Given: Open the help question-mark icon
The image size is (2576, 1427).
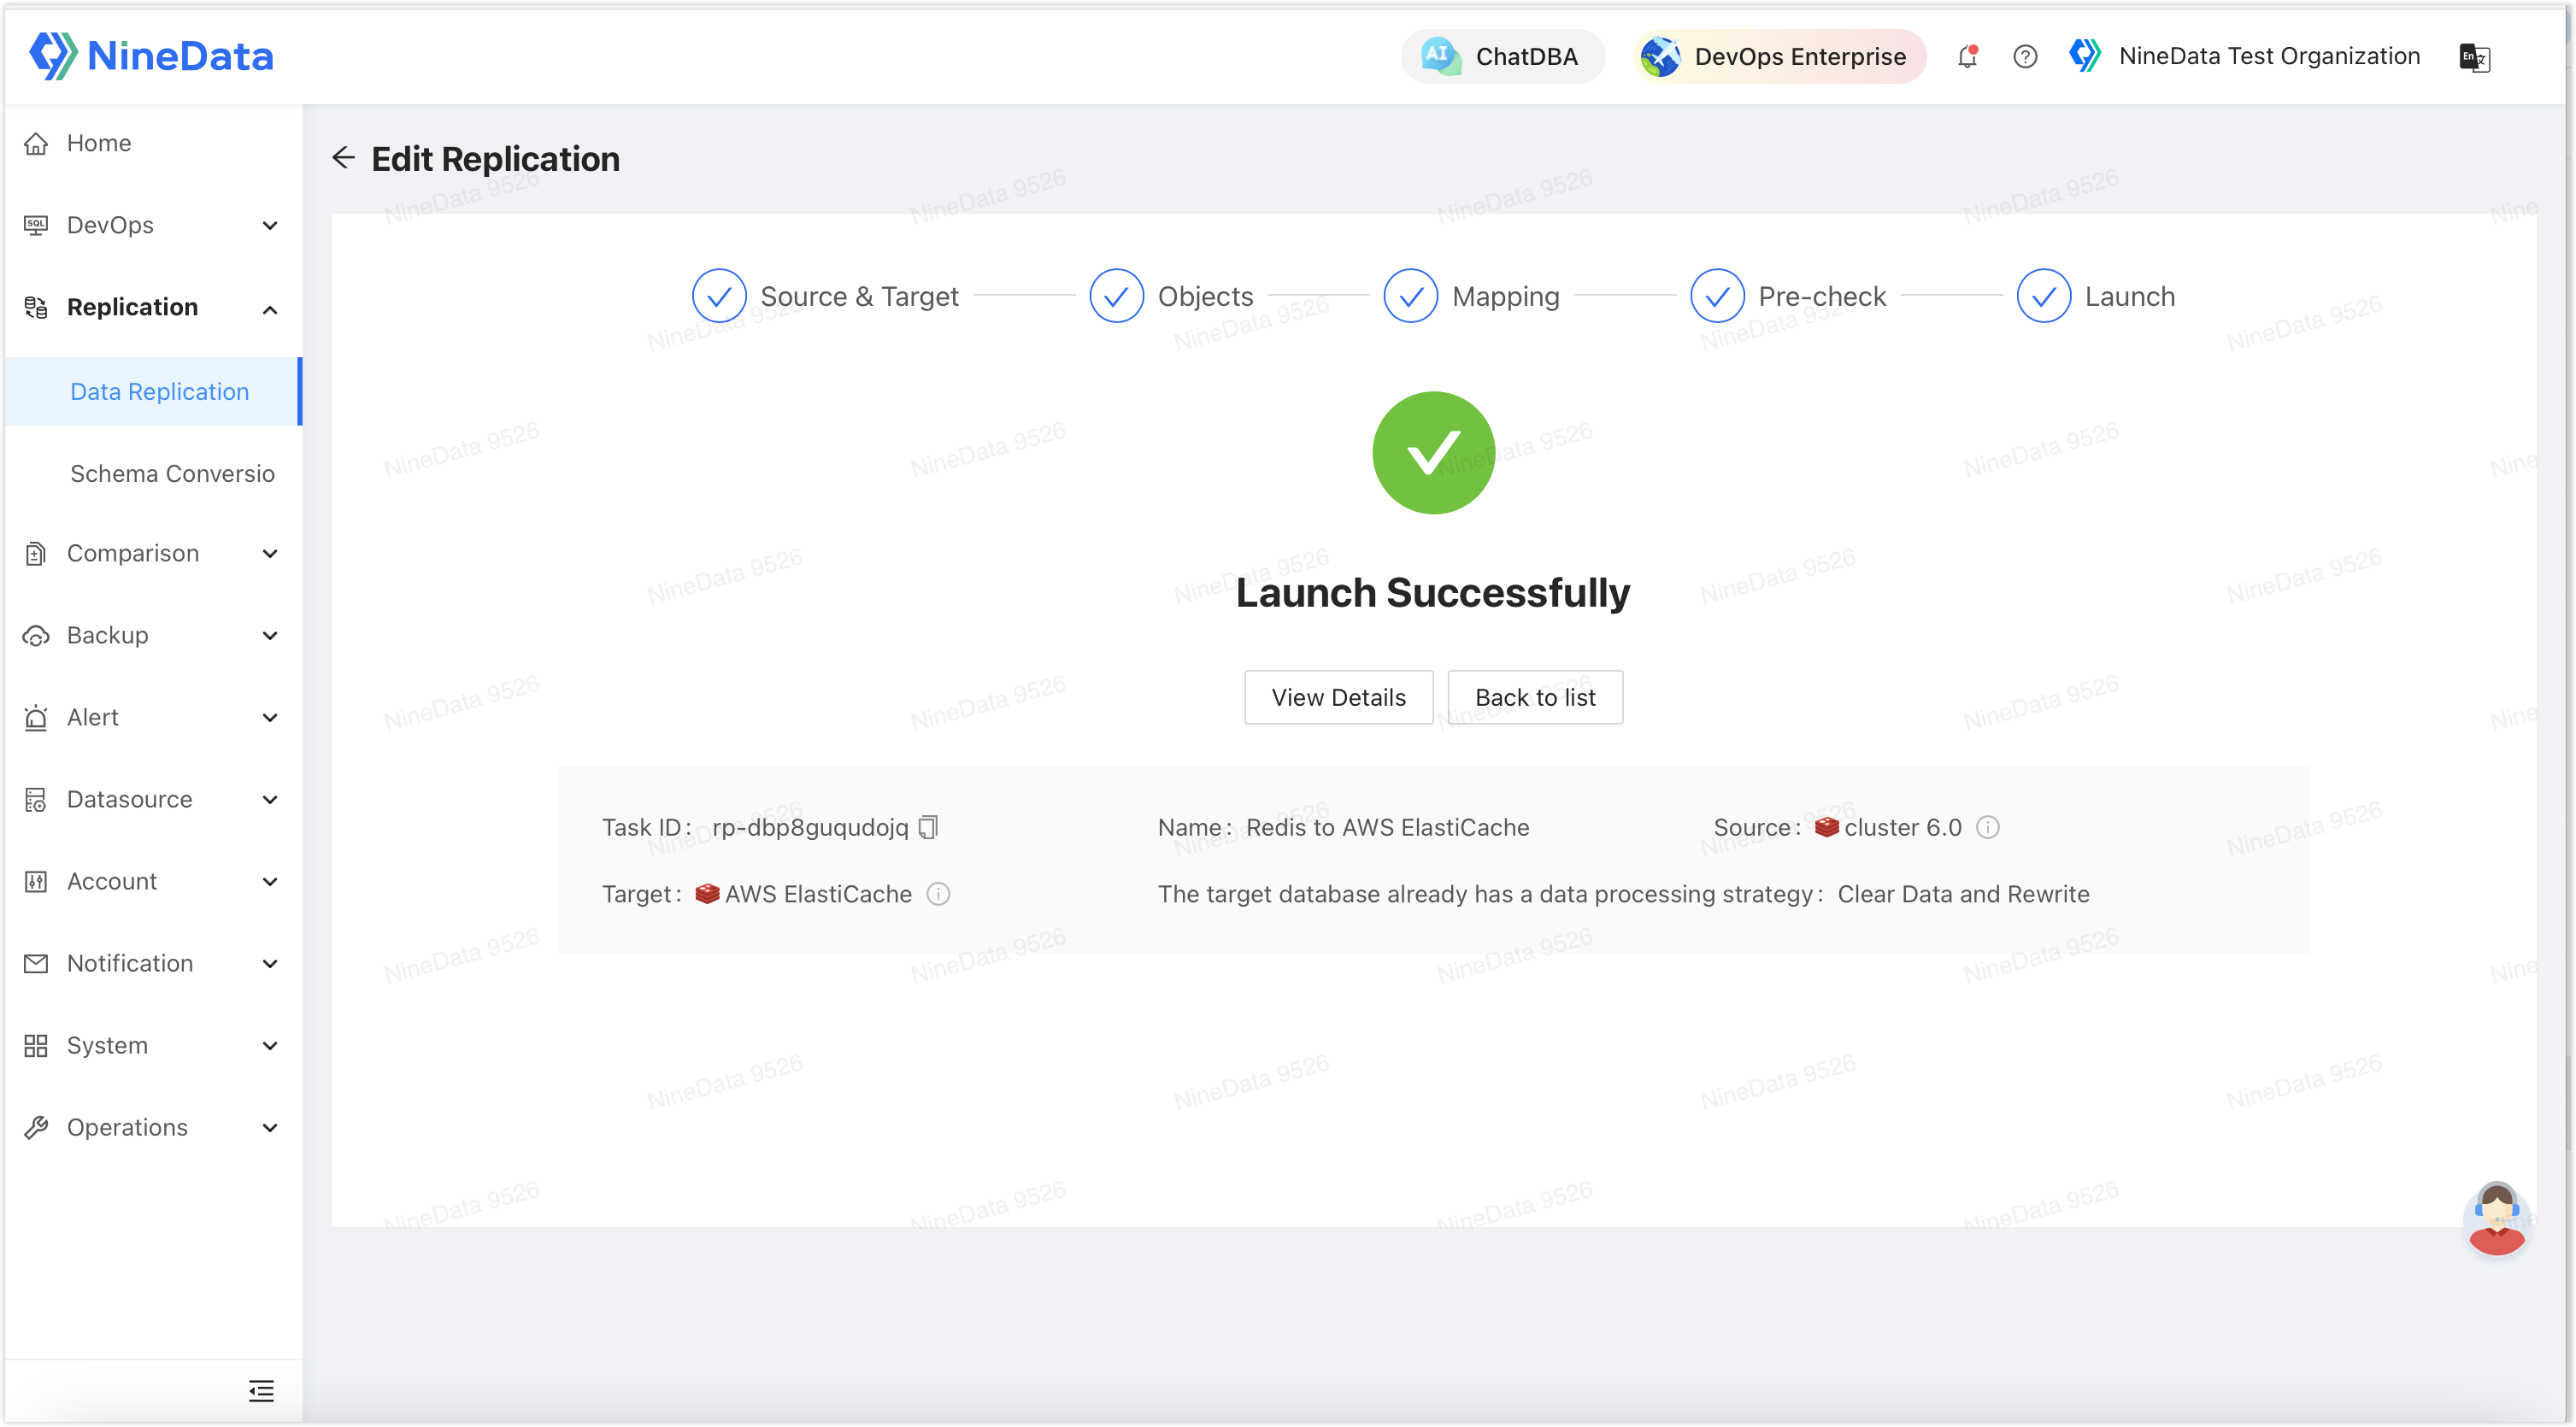Looking at the screenshot, I should point(2025,56).
